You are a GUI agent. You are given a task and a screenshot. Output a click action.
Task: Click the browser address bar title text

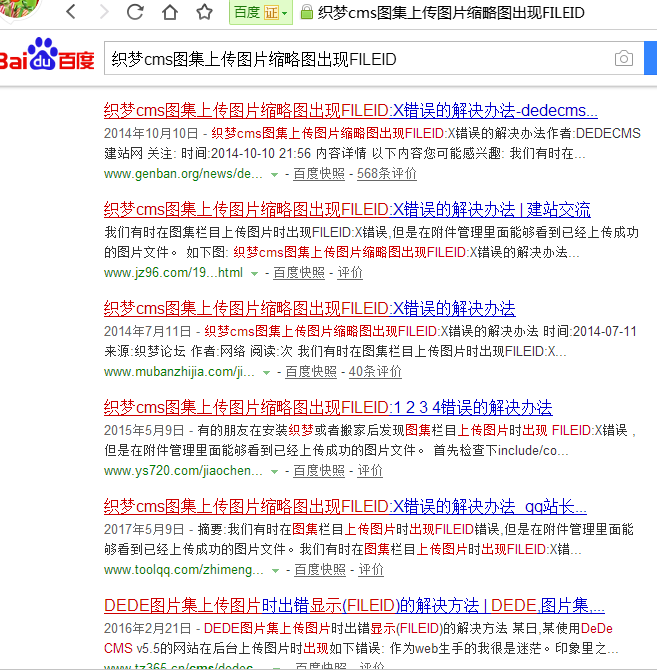(x=451, y=12)
